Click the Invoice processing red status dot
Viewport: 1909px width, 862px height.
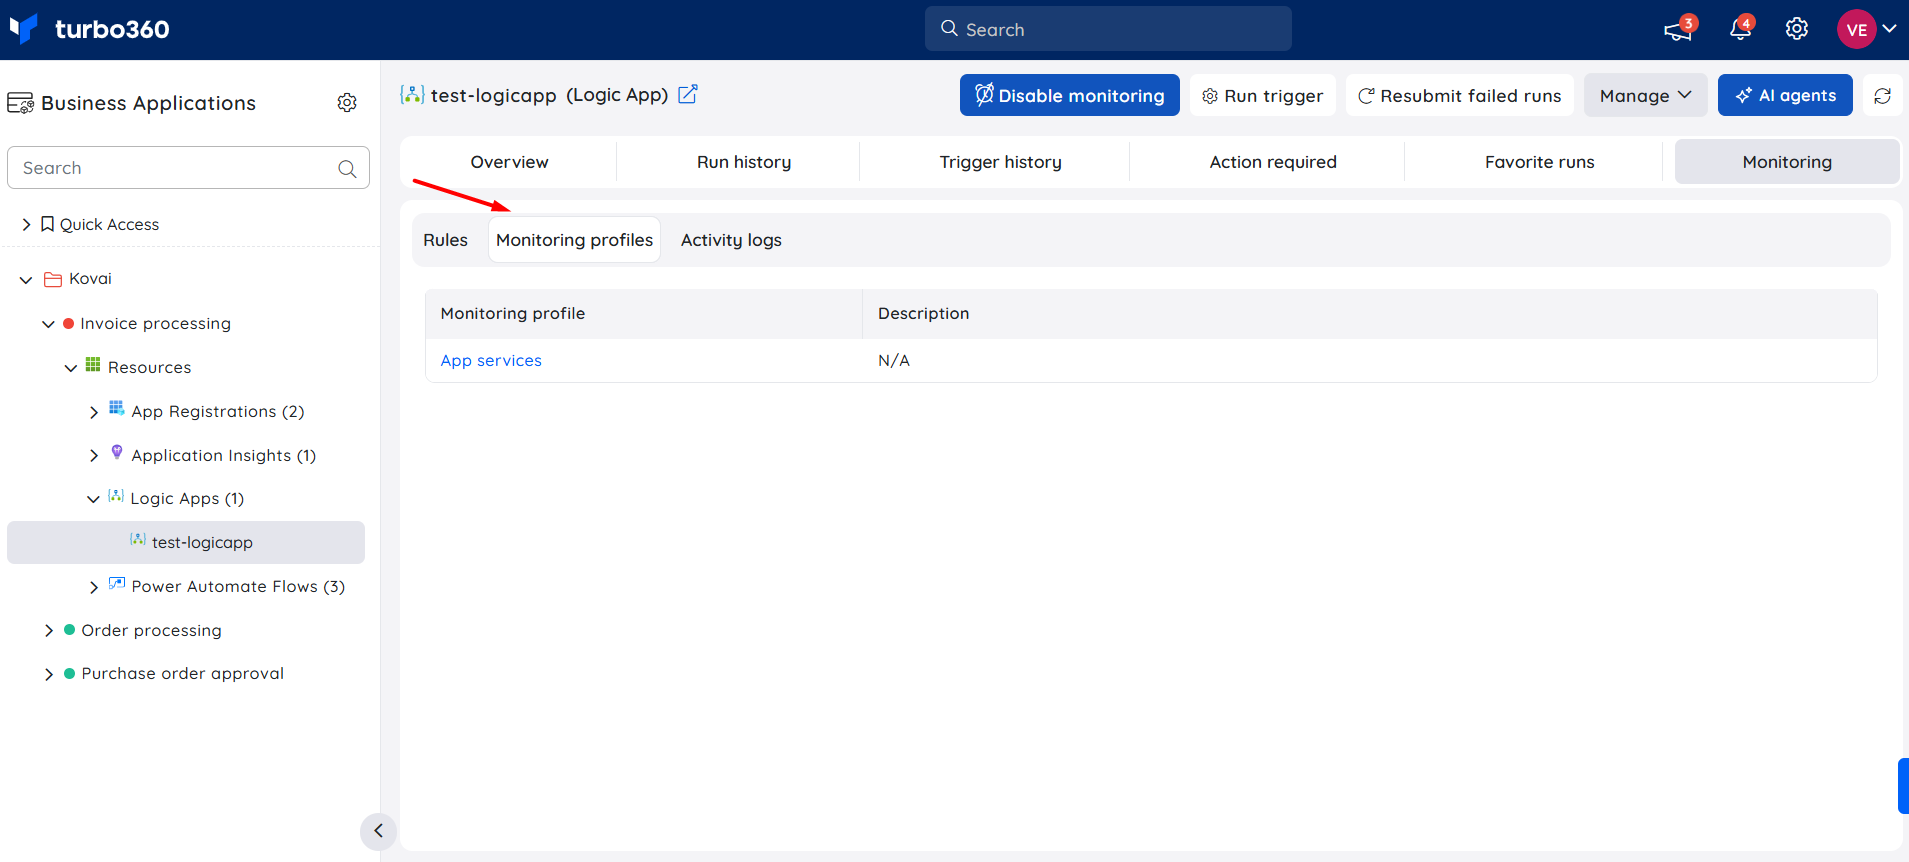tap(68, 323)
